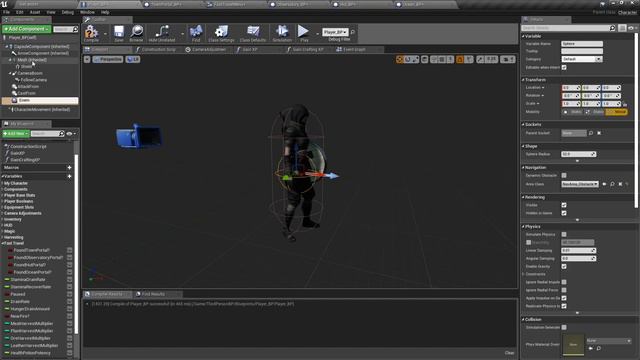This screenshot has width=640, height=360.
Task: Clear Parent Socket with X icon
Action: 599,133
